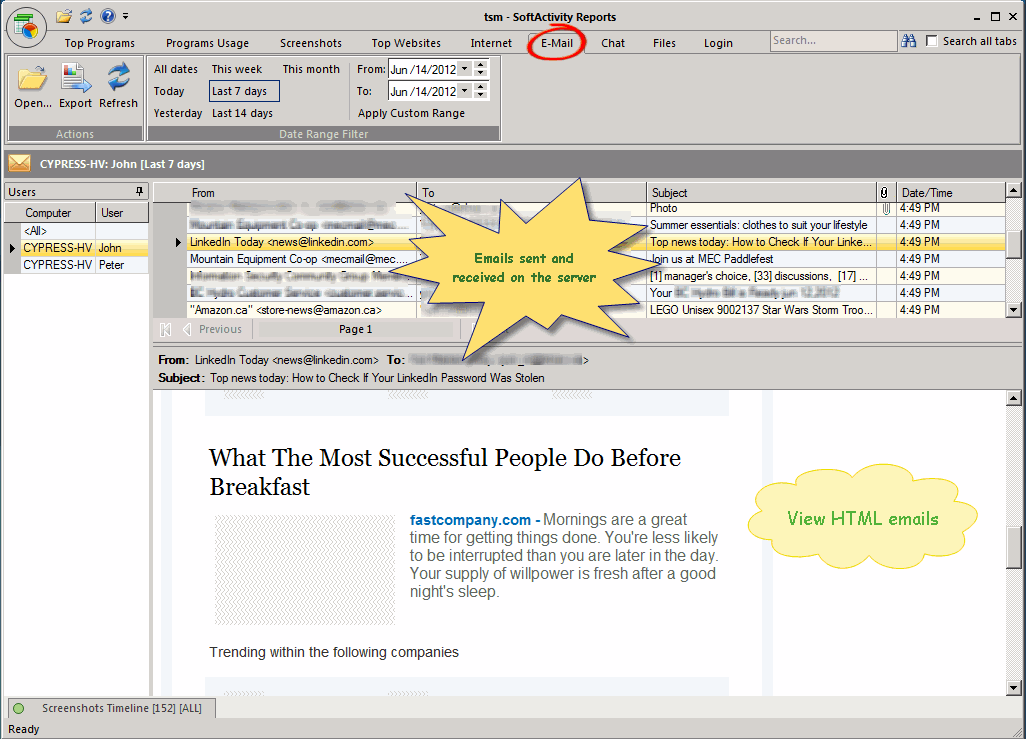Select the Last 7 days filter
The image size is (1026, 739).
[244, 92]
